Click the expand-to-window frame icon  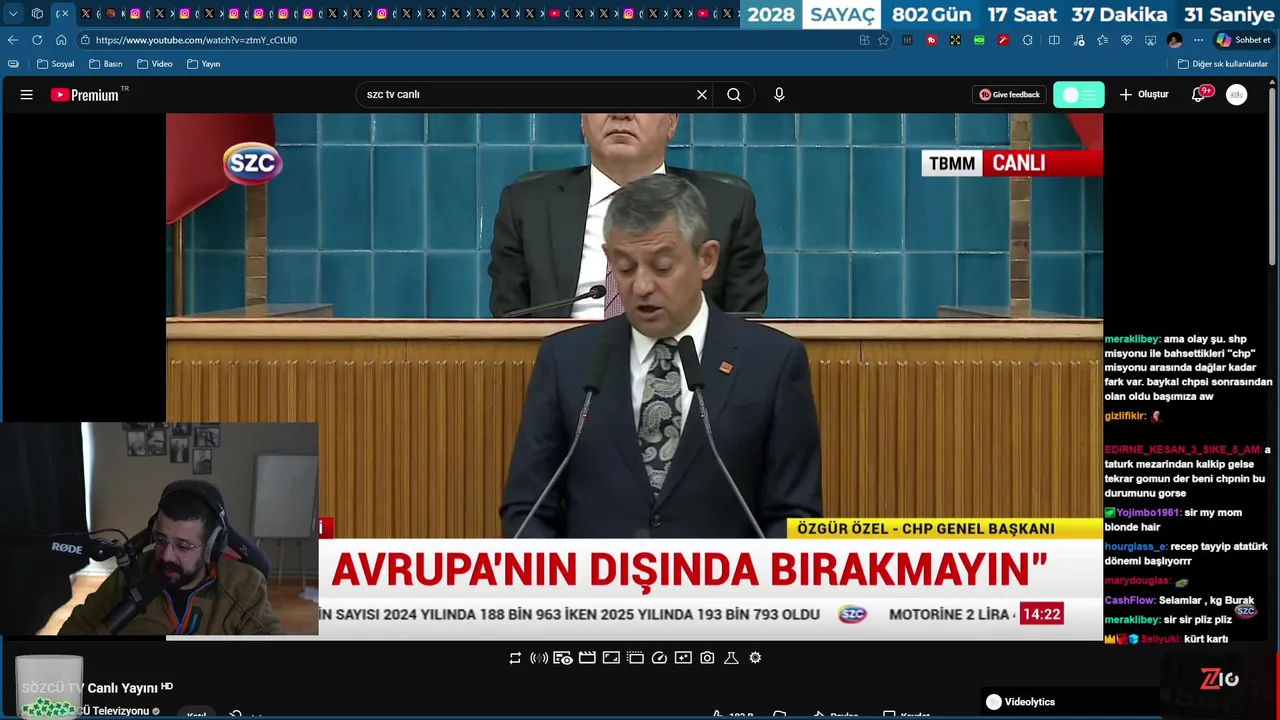point(611,658)
